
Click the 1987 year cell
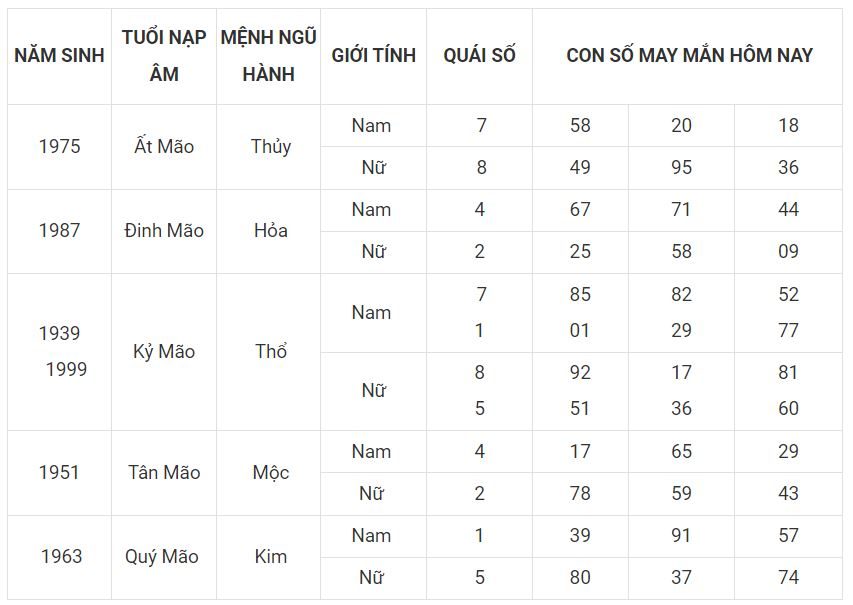[59, 231]
